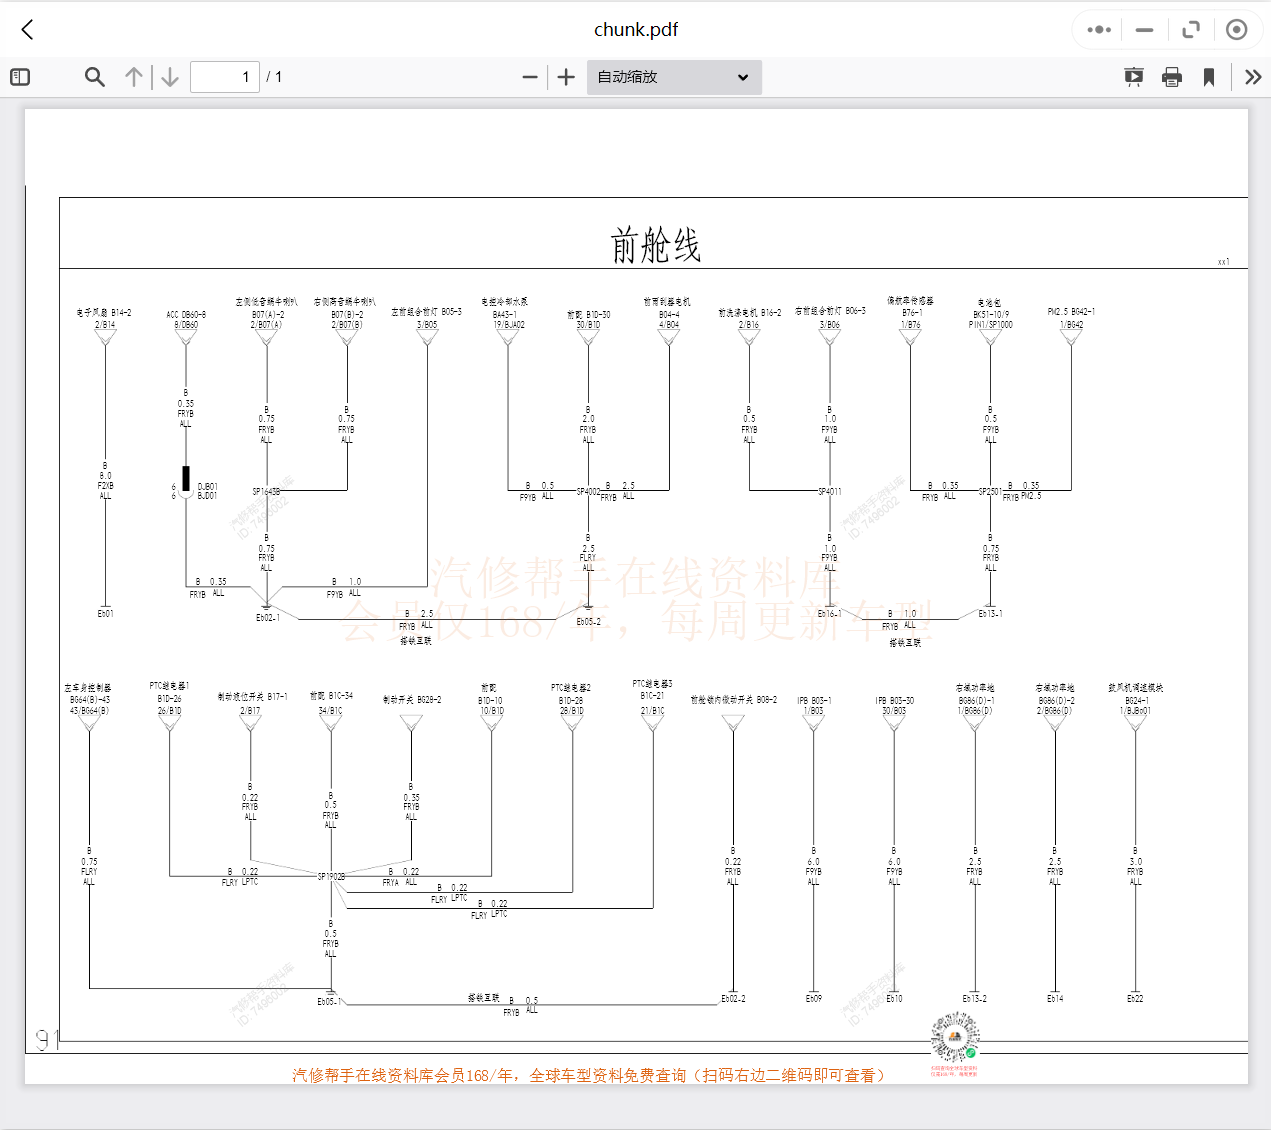This screenshot has width=1271, height=1130.
Task: Print the PDF document
Action: (1172, 77)
